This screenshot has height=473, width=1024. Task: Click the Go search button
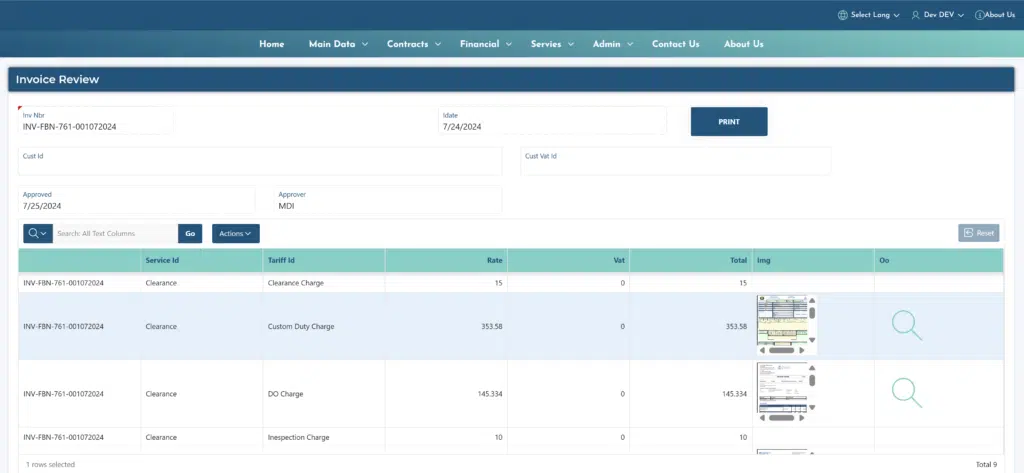(x=190, y=233)
